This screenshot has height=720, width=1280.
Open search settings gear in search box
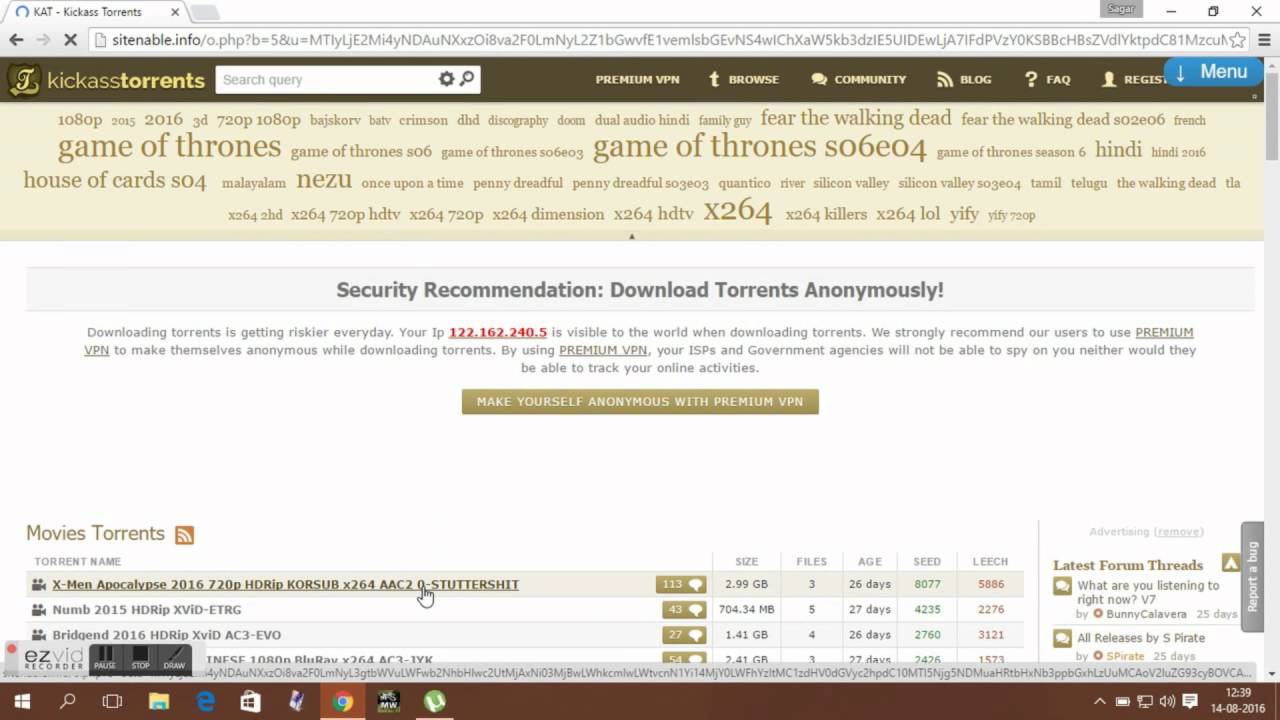click(447, 79)
